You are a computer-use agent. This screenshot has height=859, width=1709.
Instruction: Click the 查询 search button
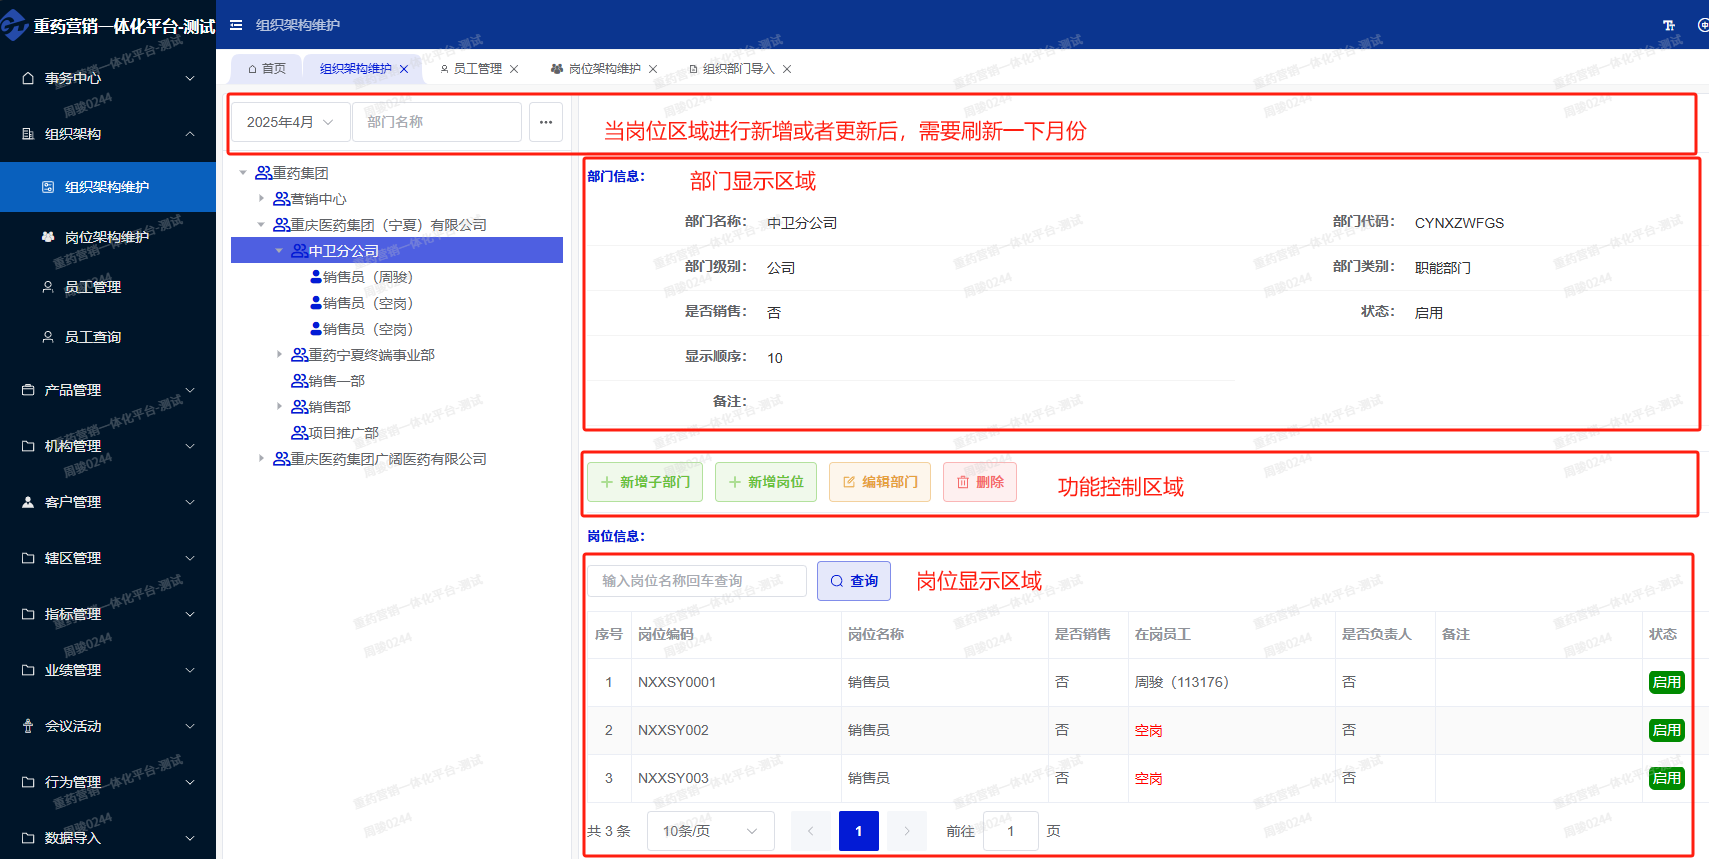(854, 581)
